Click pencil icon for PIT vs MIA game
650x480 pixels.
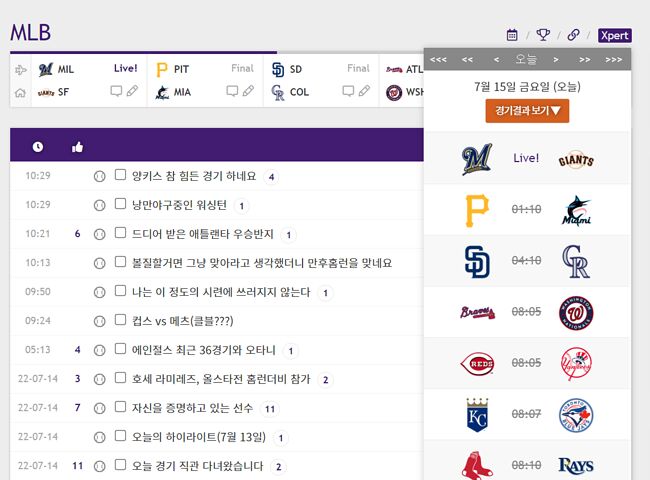point(248,91)
